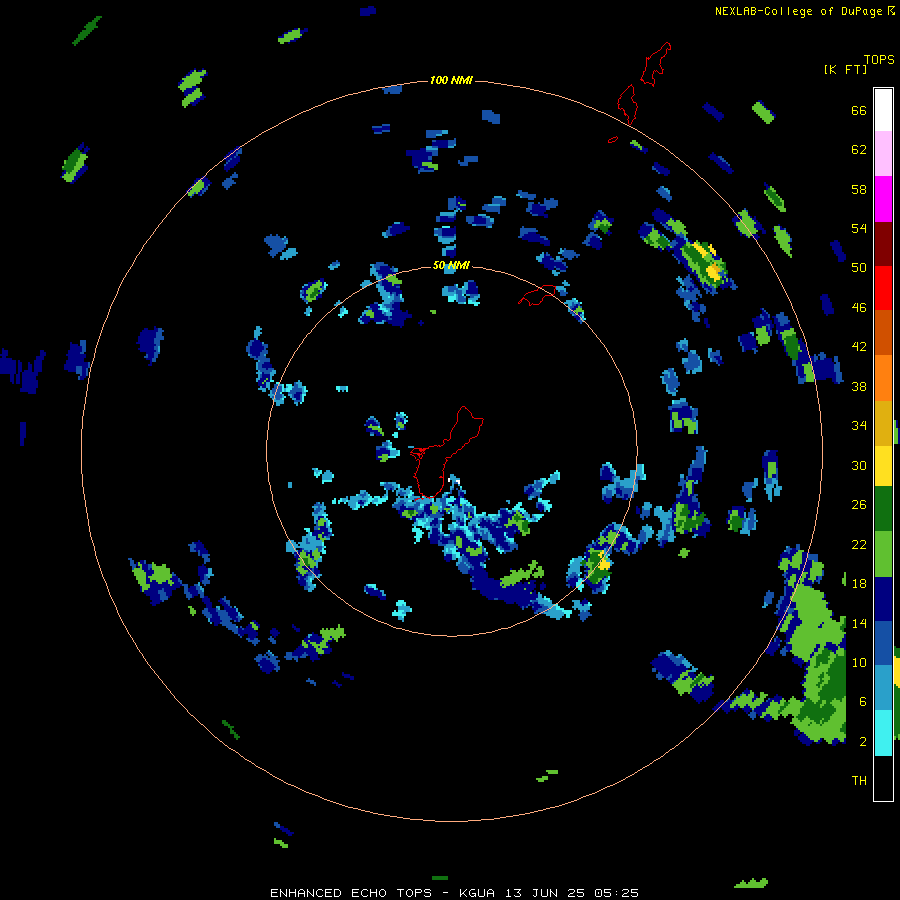This screenshot has height=900, width=900.
Task: Click the 46 legend value
Action: pos(859,307)
